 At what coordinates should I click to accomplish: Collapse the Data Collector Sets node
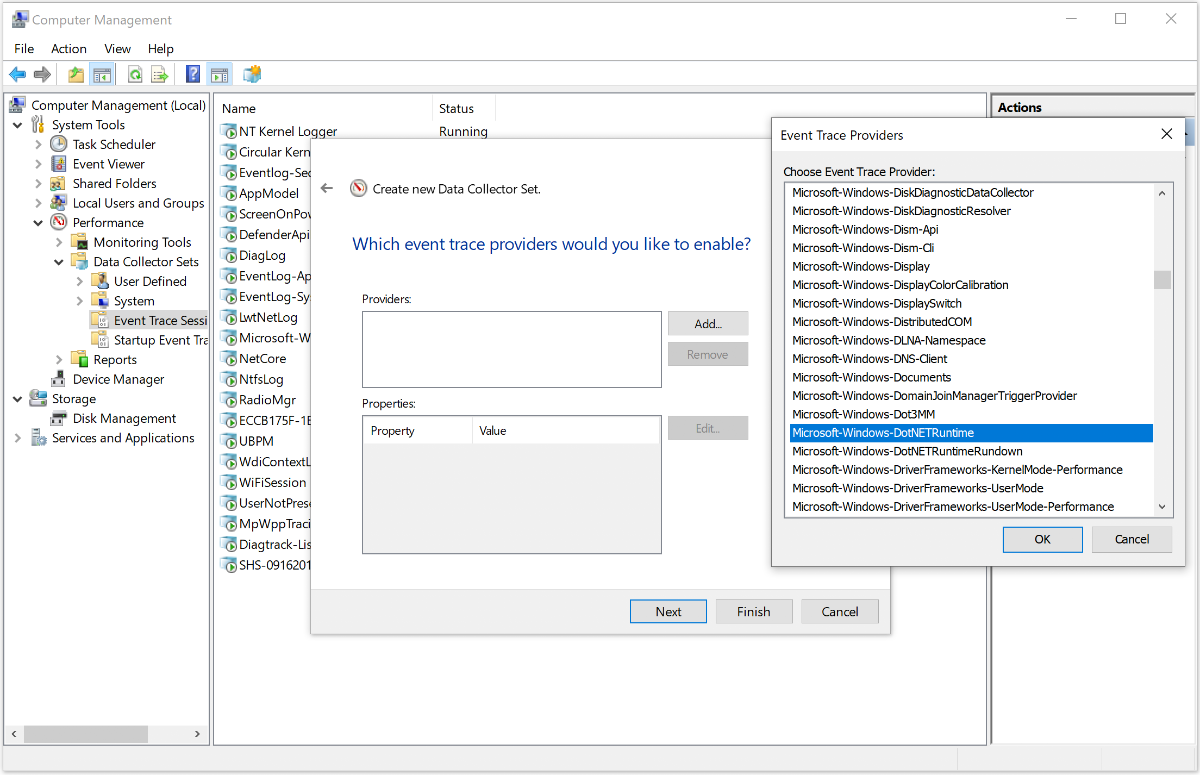pyautogui.click(x=59, y=262)
